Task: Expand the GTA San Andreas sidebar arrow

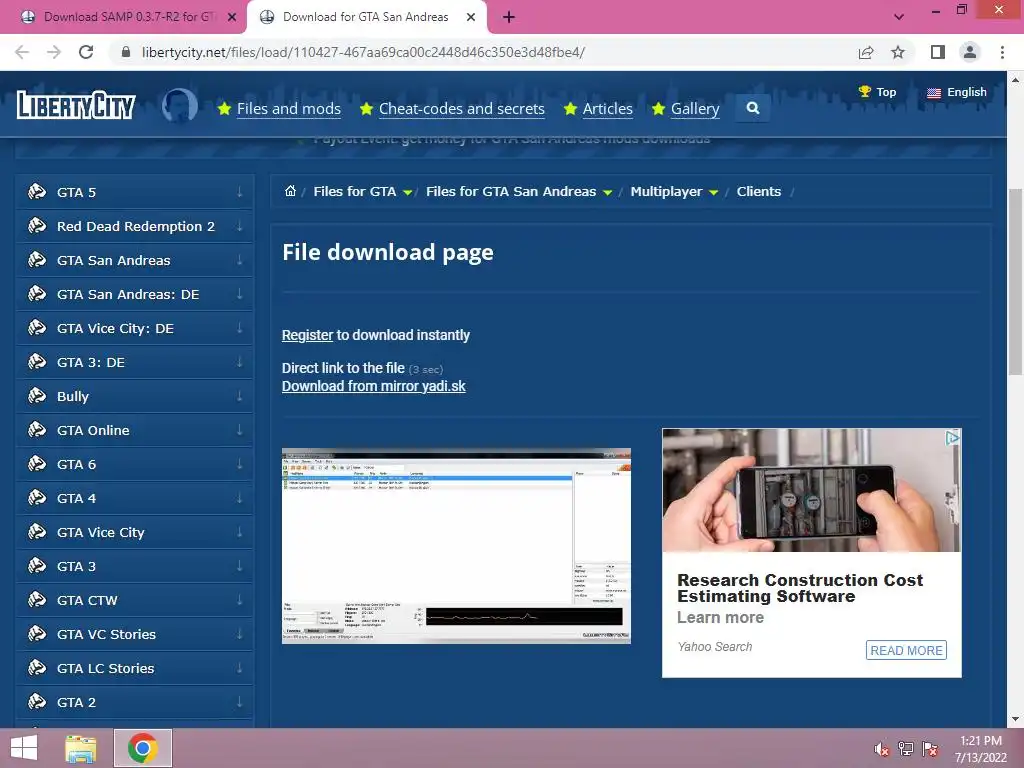Action: click(x=240, y=260)
